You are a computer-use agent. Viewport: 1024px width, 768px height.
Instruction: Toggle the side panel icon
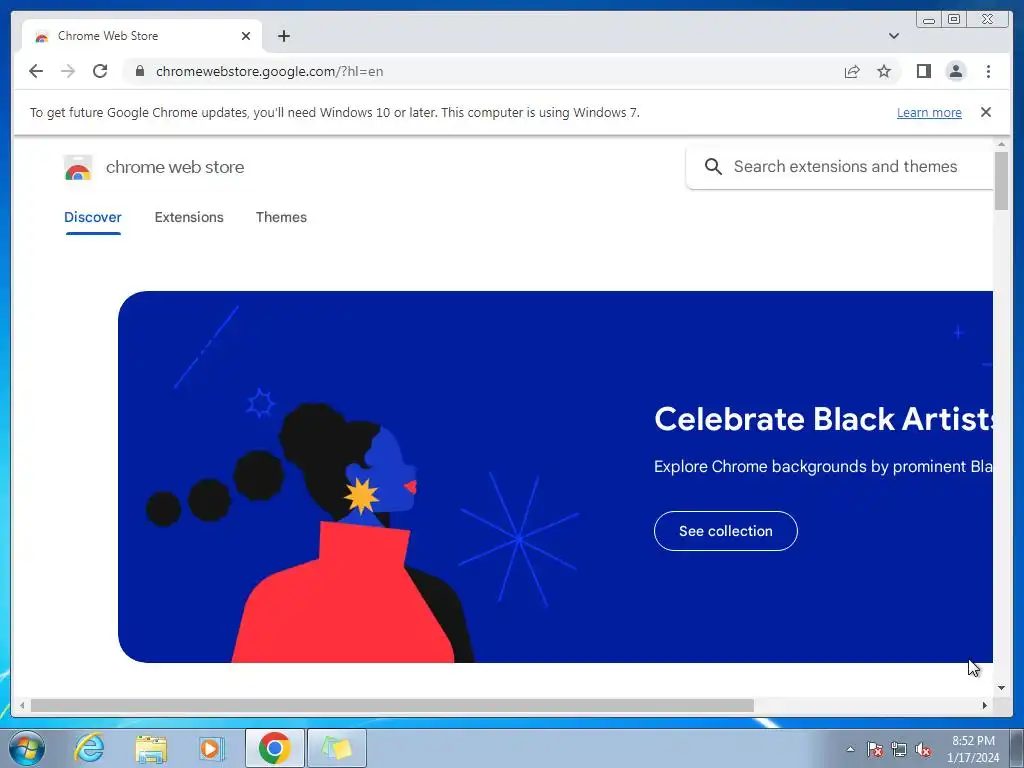click(x=923, y=71)
